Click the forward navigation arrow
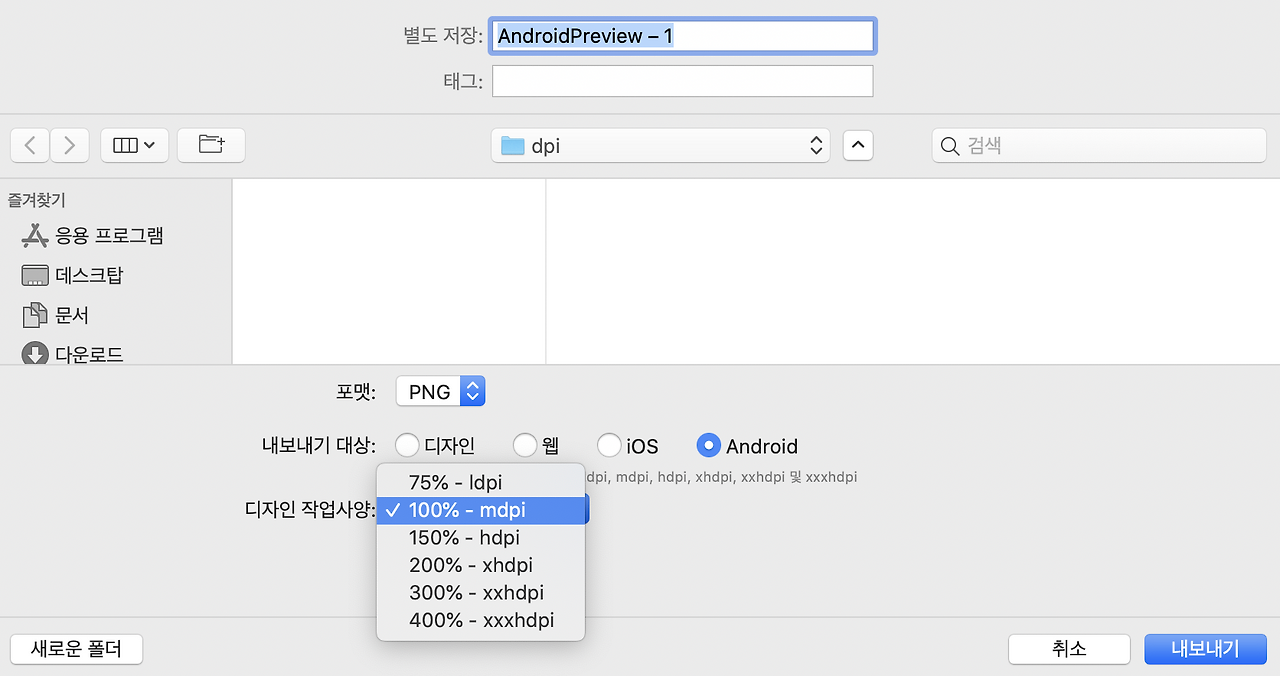This screenshot has width=1280, height=676. 68,144
